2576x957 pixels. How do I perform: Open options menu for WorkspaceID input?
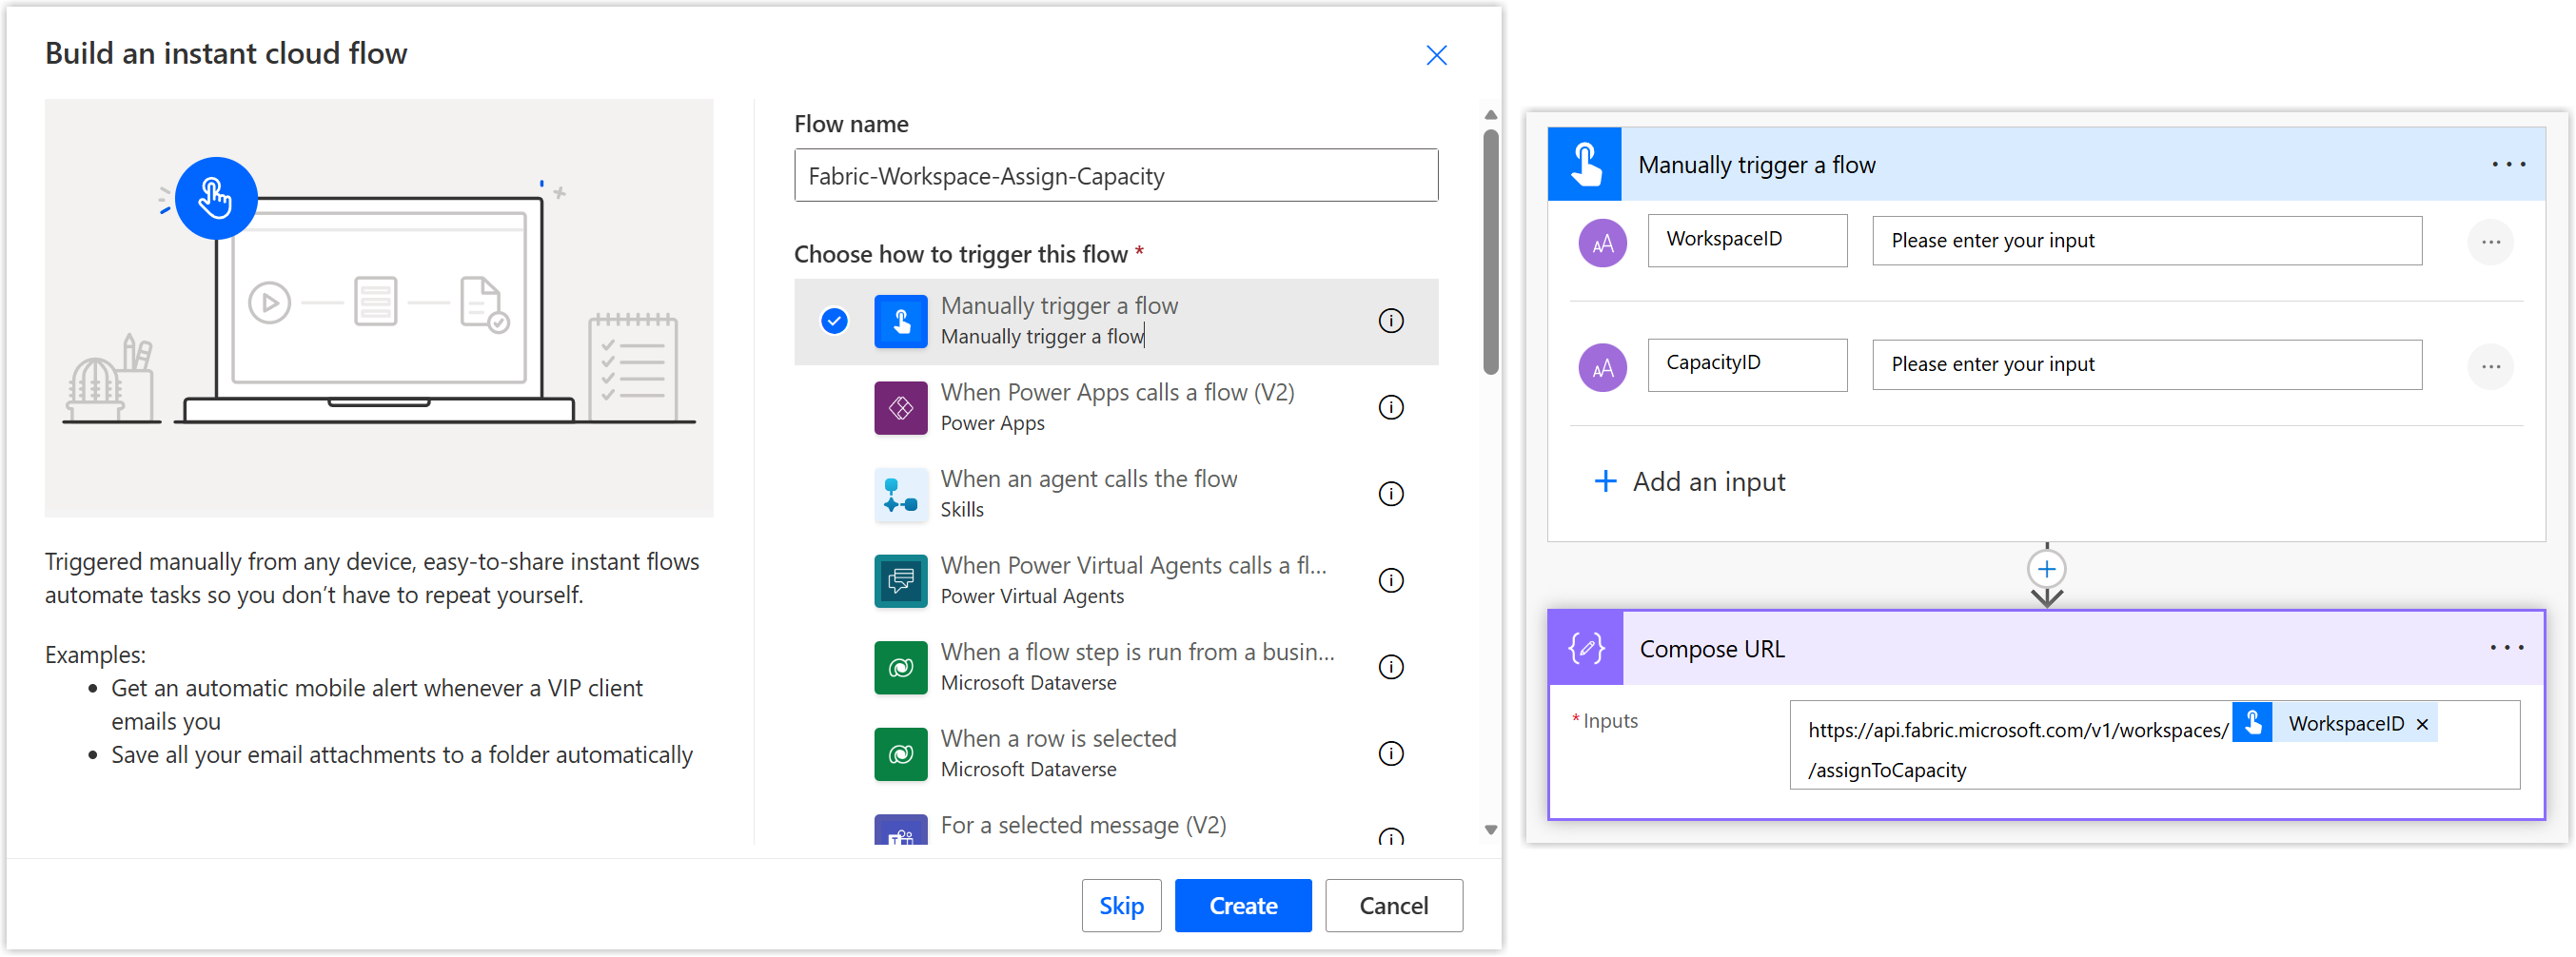click(x=2490, y=242)
